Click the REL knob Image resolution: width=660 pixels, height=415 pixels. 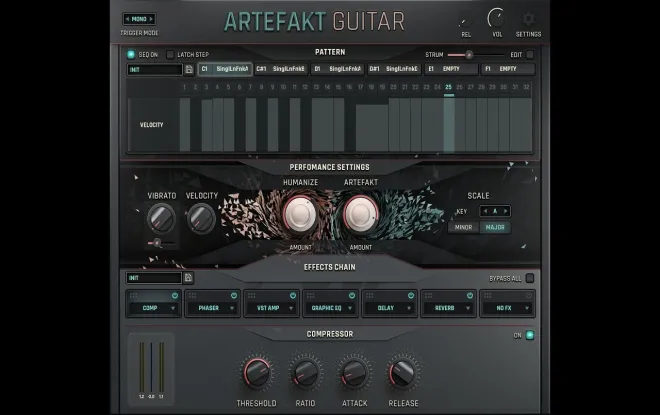pyautogui.click(x=466, y=21)
